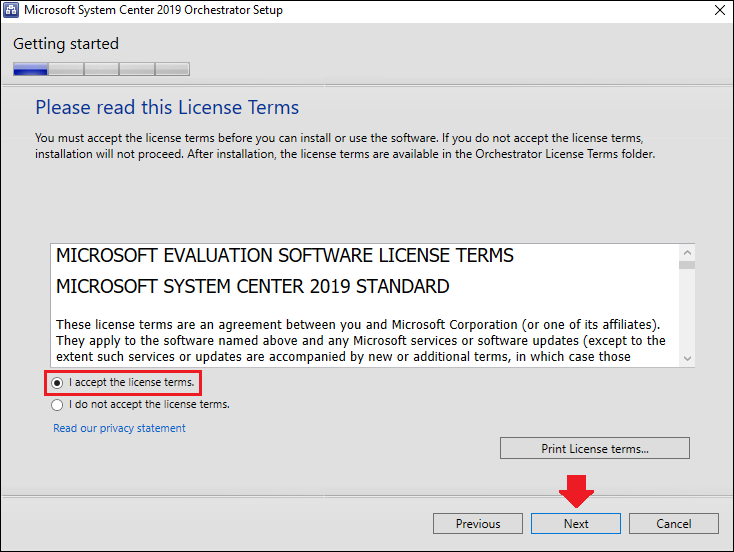Click the 'Getting started' progress bar
The height and width of the screenshot is (552, 734).
click(101, 69)
